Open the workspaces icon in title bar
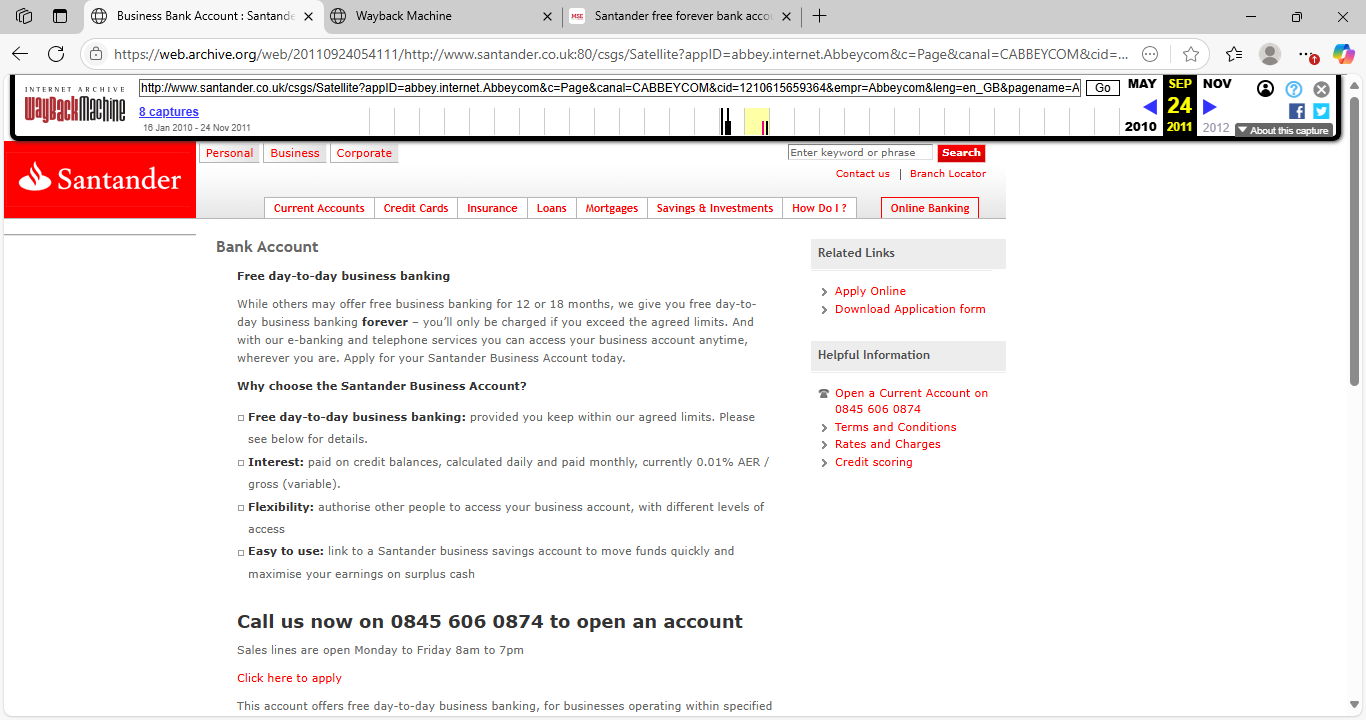Image resolution: width=1366 pixels, height=720 pixels. (x=24, y=16)
